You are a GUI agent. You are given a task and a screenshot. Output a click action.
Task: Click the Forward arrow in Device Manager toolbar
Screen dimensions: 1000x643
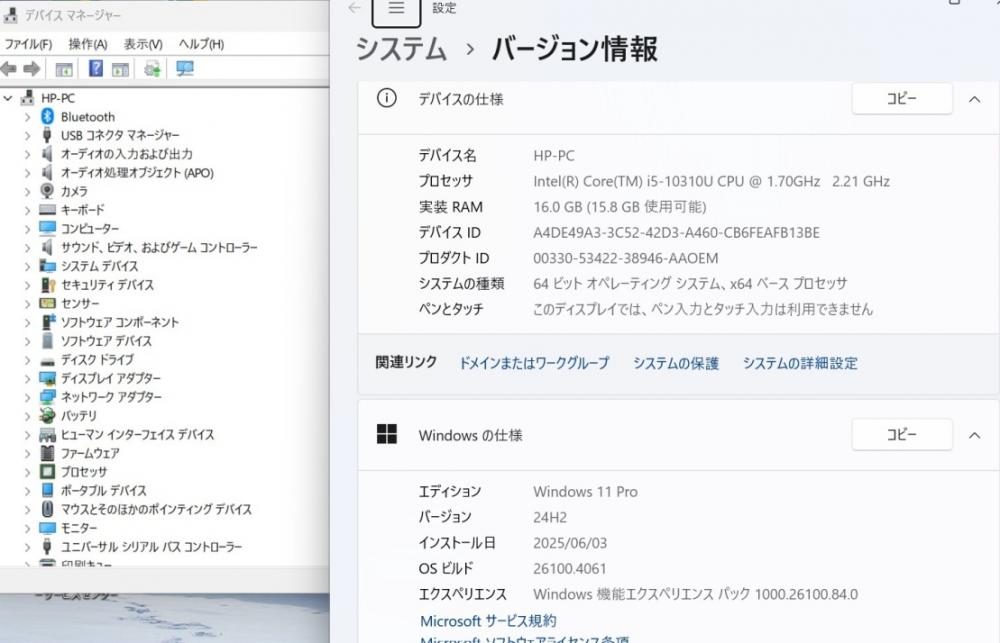tap(31, 68)
